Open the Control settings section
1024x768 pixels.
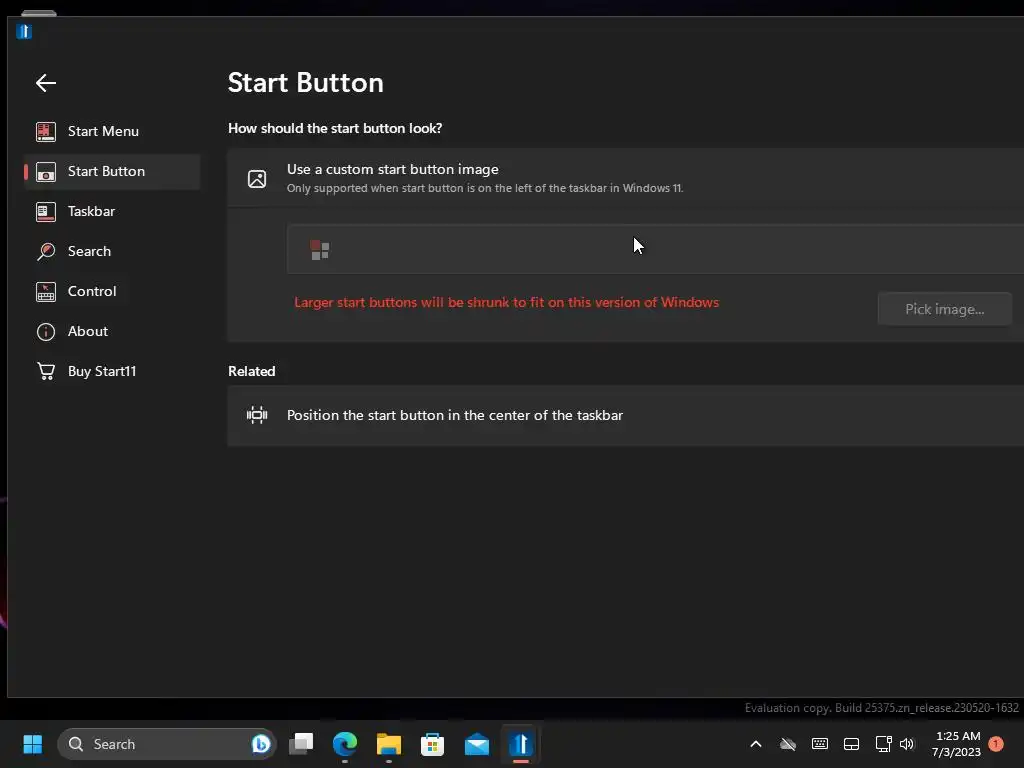112,291
